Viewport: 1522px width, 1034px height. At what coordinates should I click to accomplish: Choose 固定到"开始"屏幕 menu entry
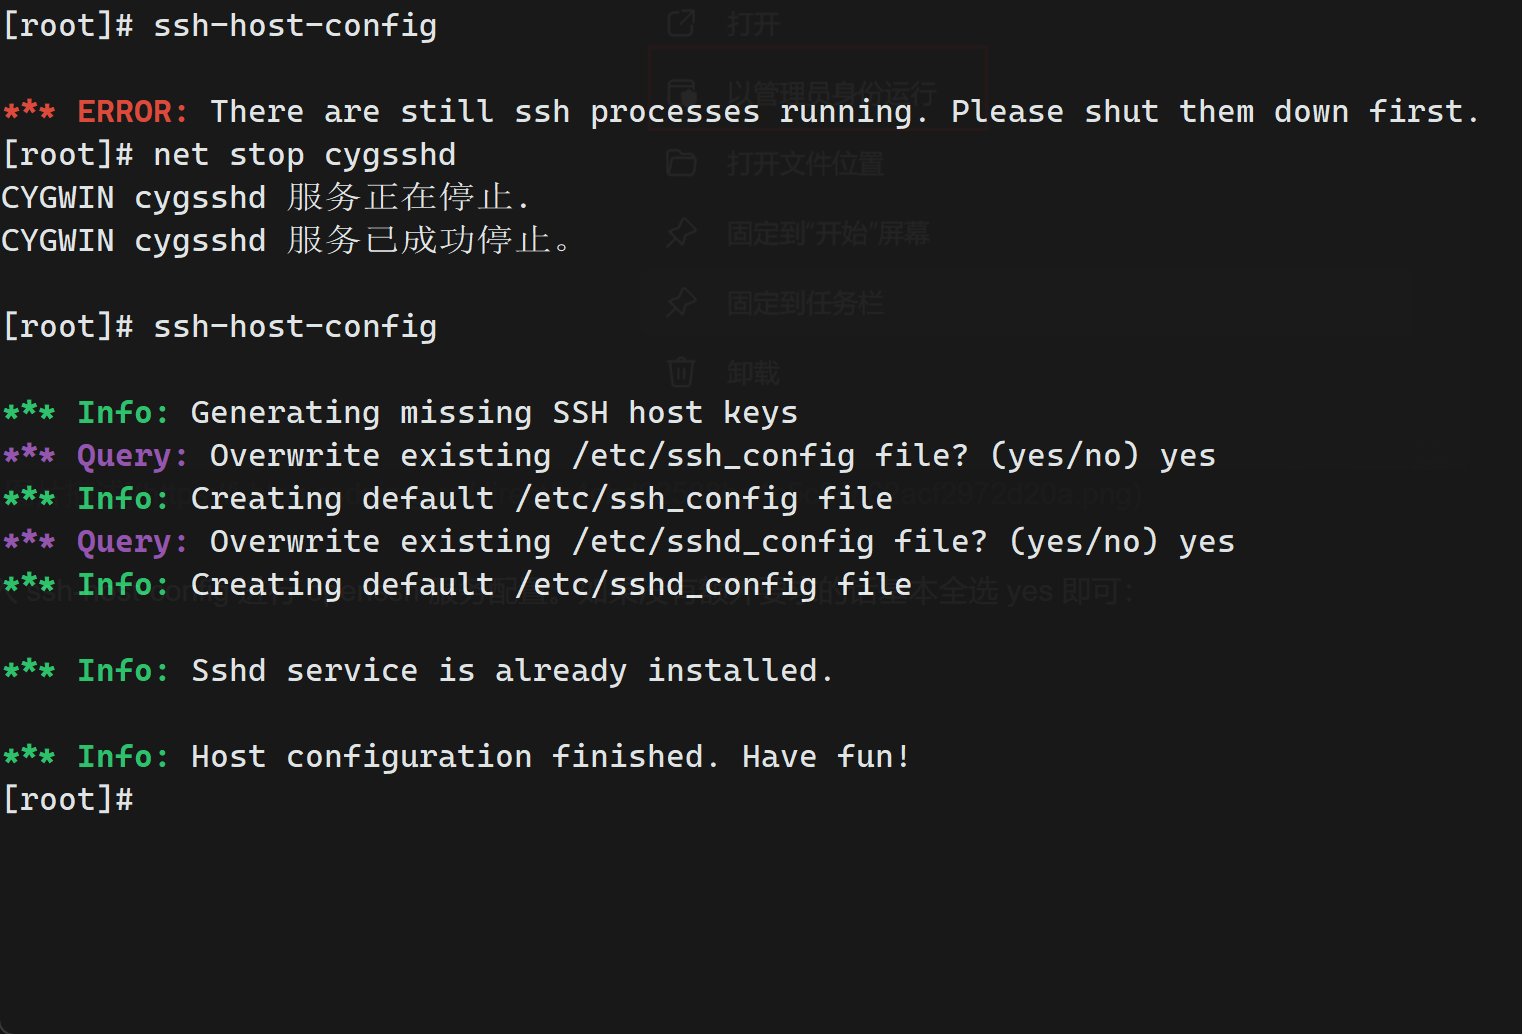[828, 233]
